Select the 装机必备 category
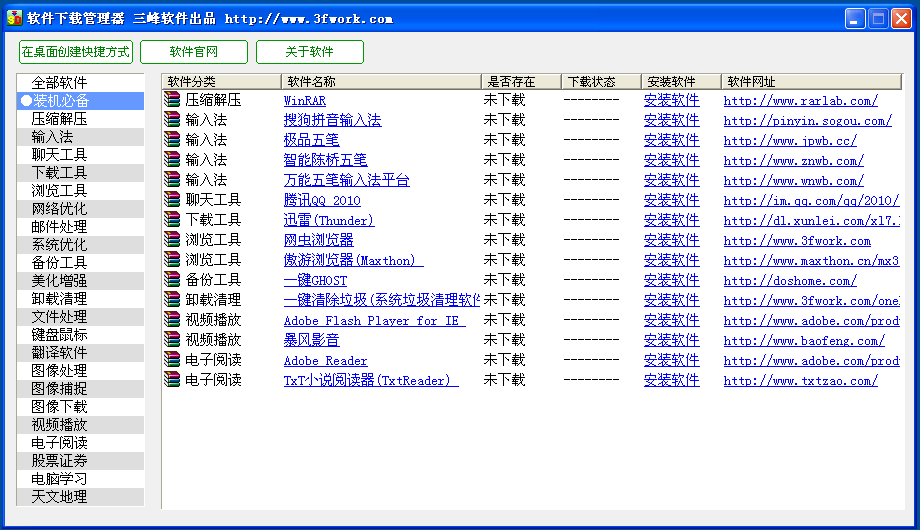 tap(60, 101)
